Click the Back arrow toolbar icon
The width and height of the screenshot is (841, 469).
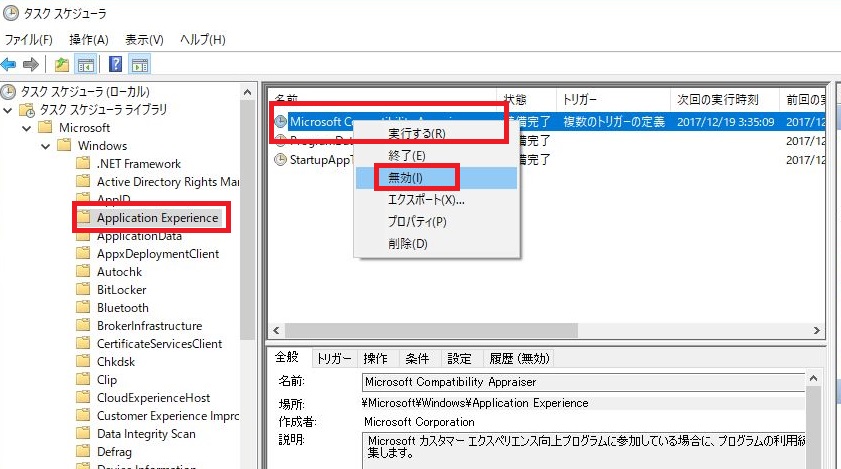tap(9, 65)
